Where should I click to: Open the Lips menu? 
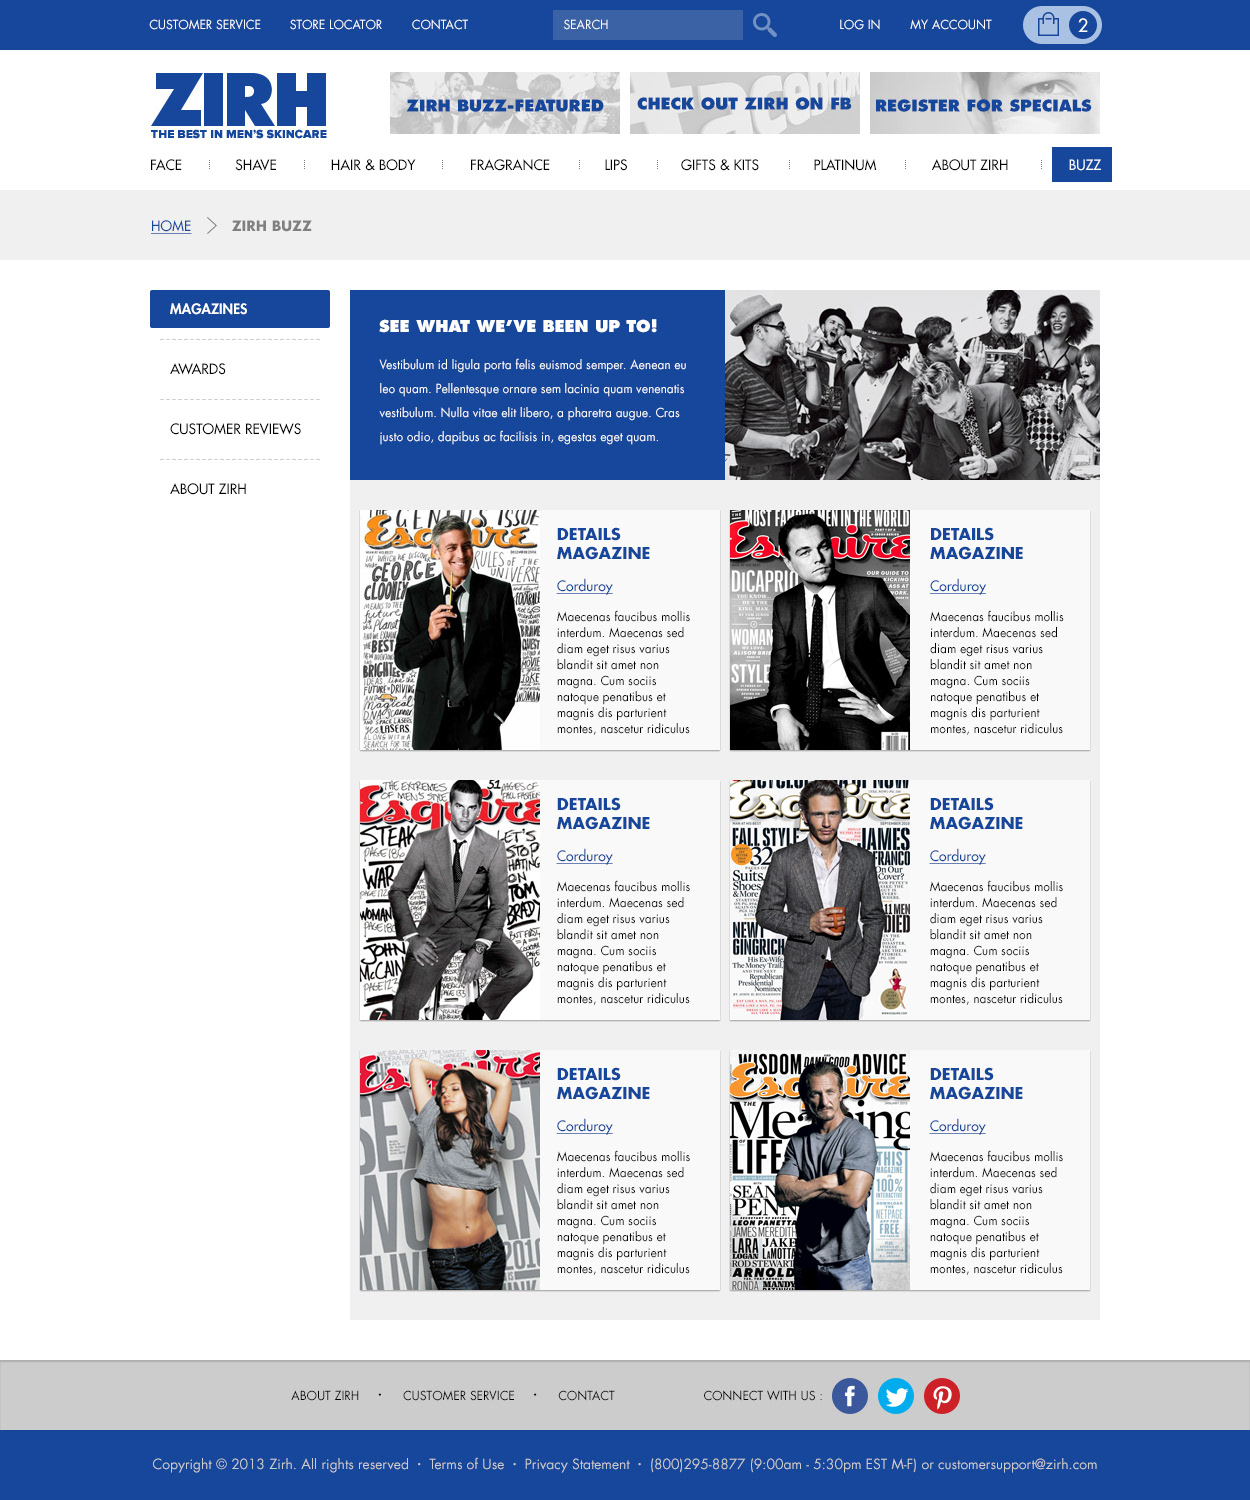pyautogui.click(x=616, y=165)
